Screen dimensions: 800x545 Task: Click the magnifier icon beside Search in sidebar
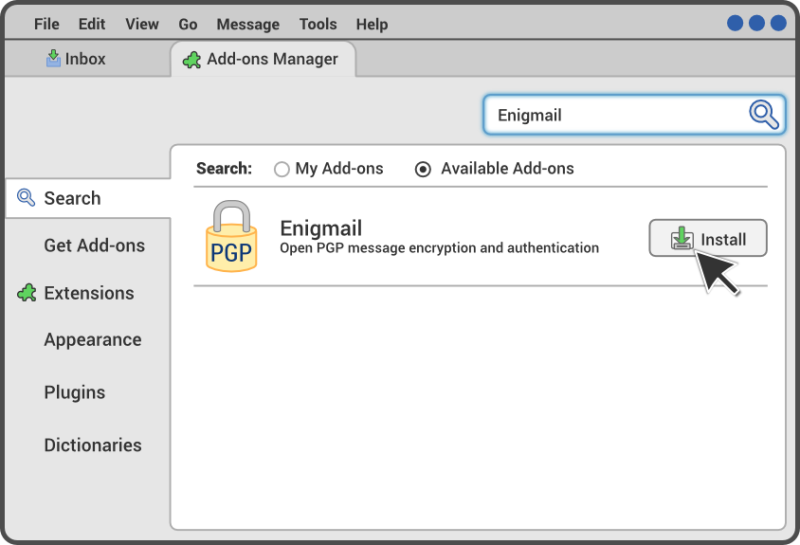click(26, 197)
